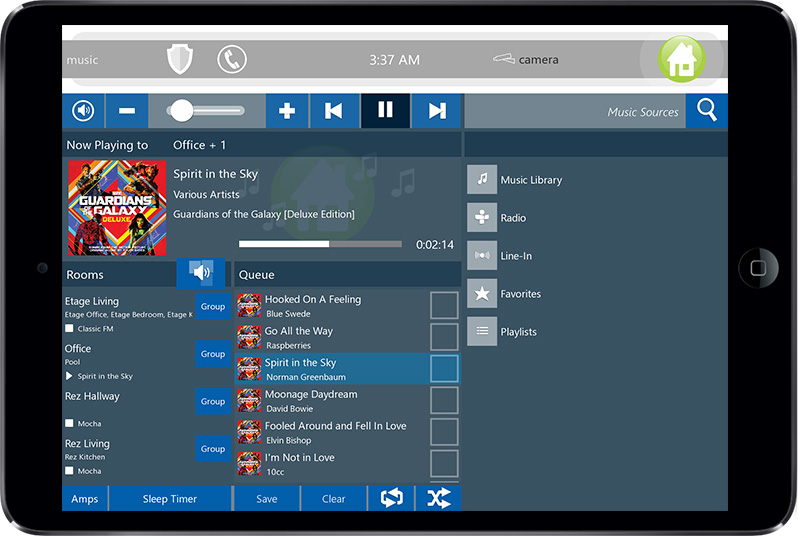Click the Amps button
Viewport: 800px width, 536px height.
coord(85,499)
